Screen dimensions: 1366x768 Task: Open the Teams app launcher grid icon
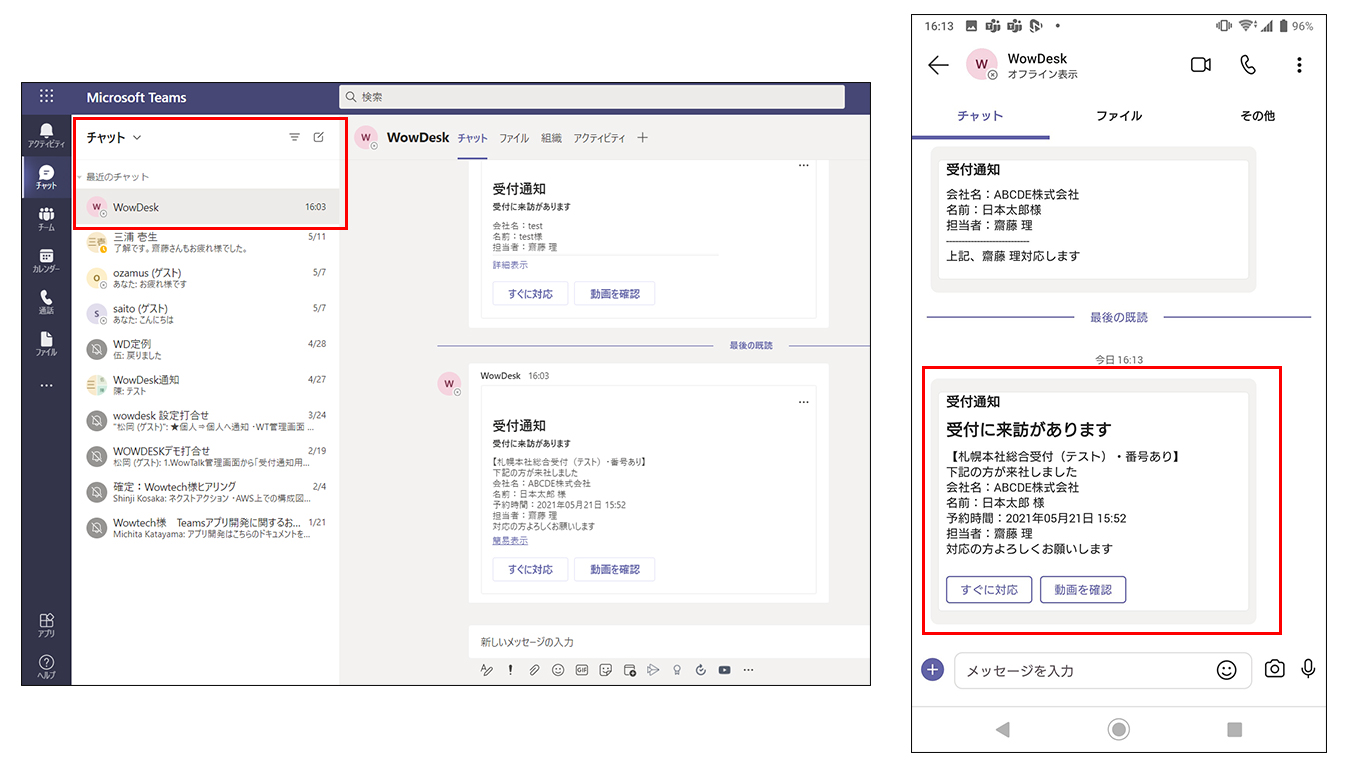46,97
